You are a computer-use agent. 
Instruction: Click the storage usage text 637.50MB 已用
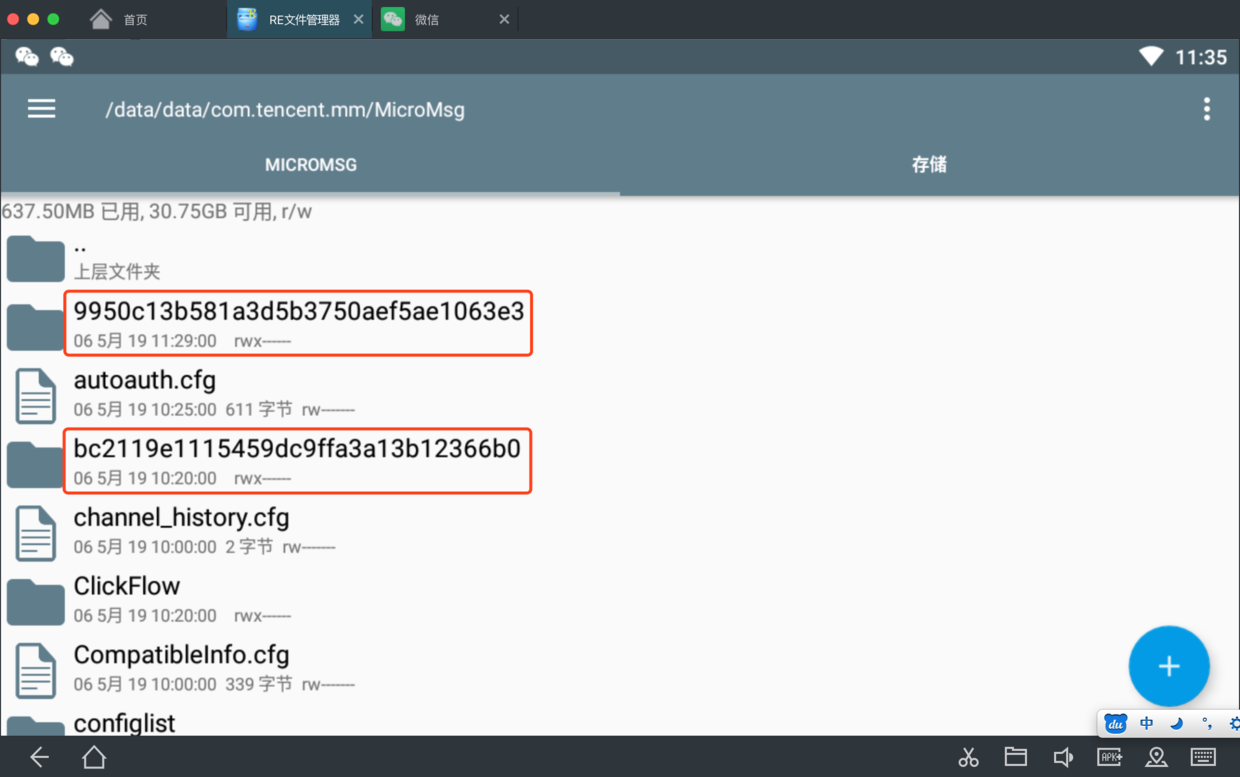71,211
